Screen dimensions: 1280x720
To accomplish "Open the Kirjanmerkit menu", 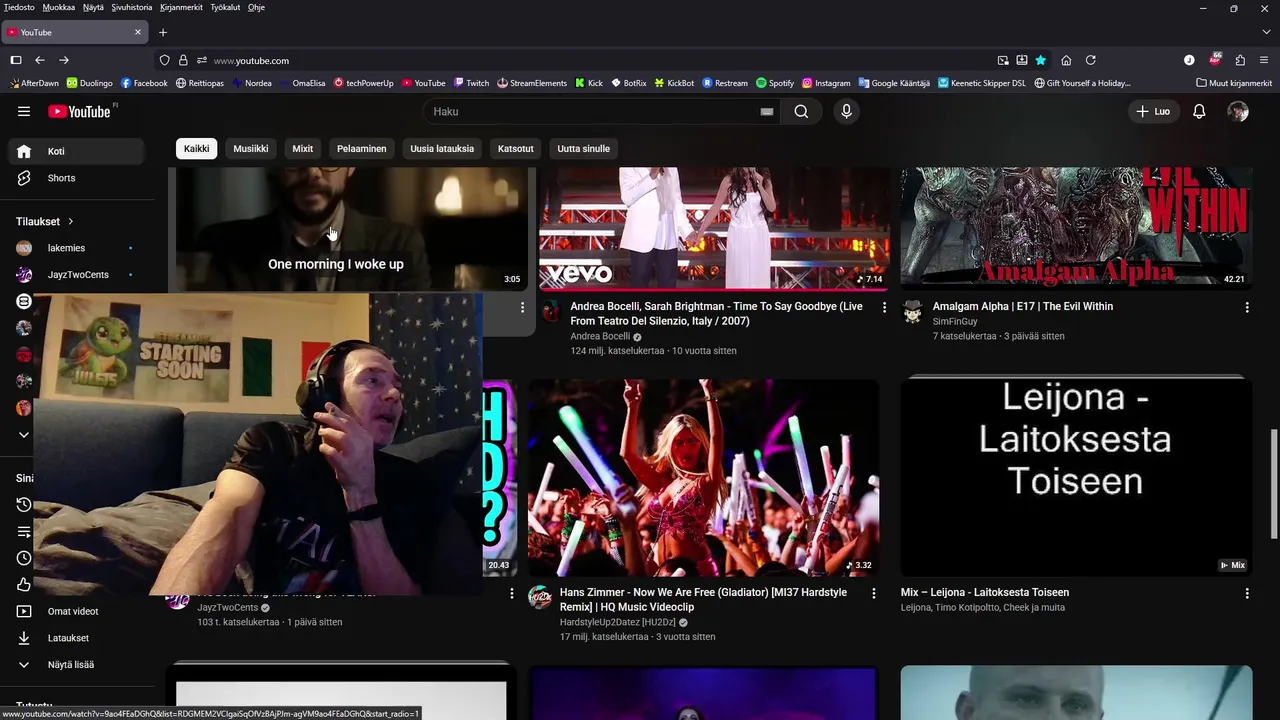I will pos(181,7).
